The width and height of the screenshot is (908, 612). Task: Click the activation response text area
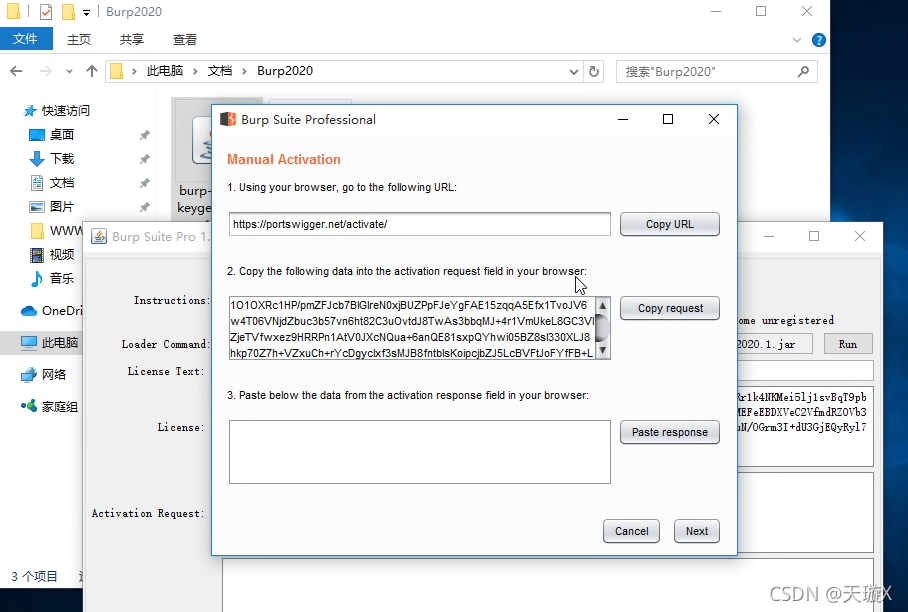point(419,451)
